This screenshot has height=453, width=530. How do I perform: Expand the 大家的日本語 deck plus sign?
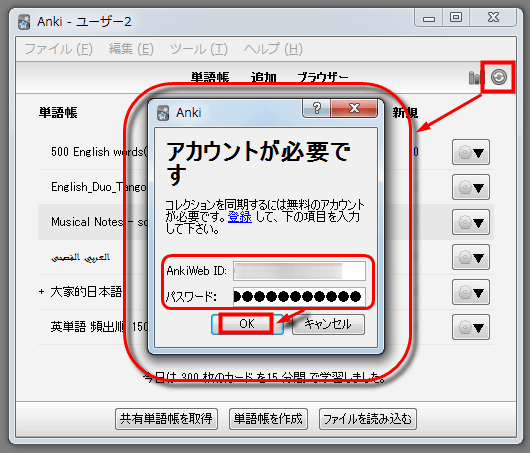tap(41, 292)
